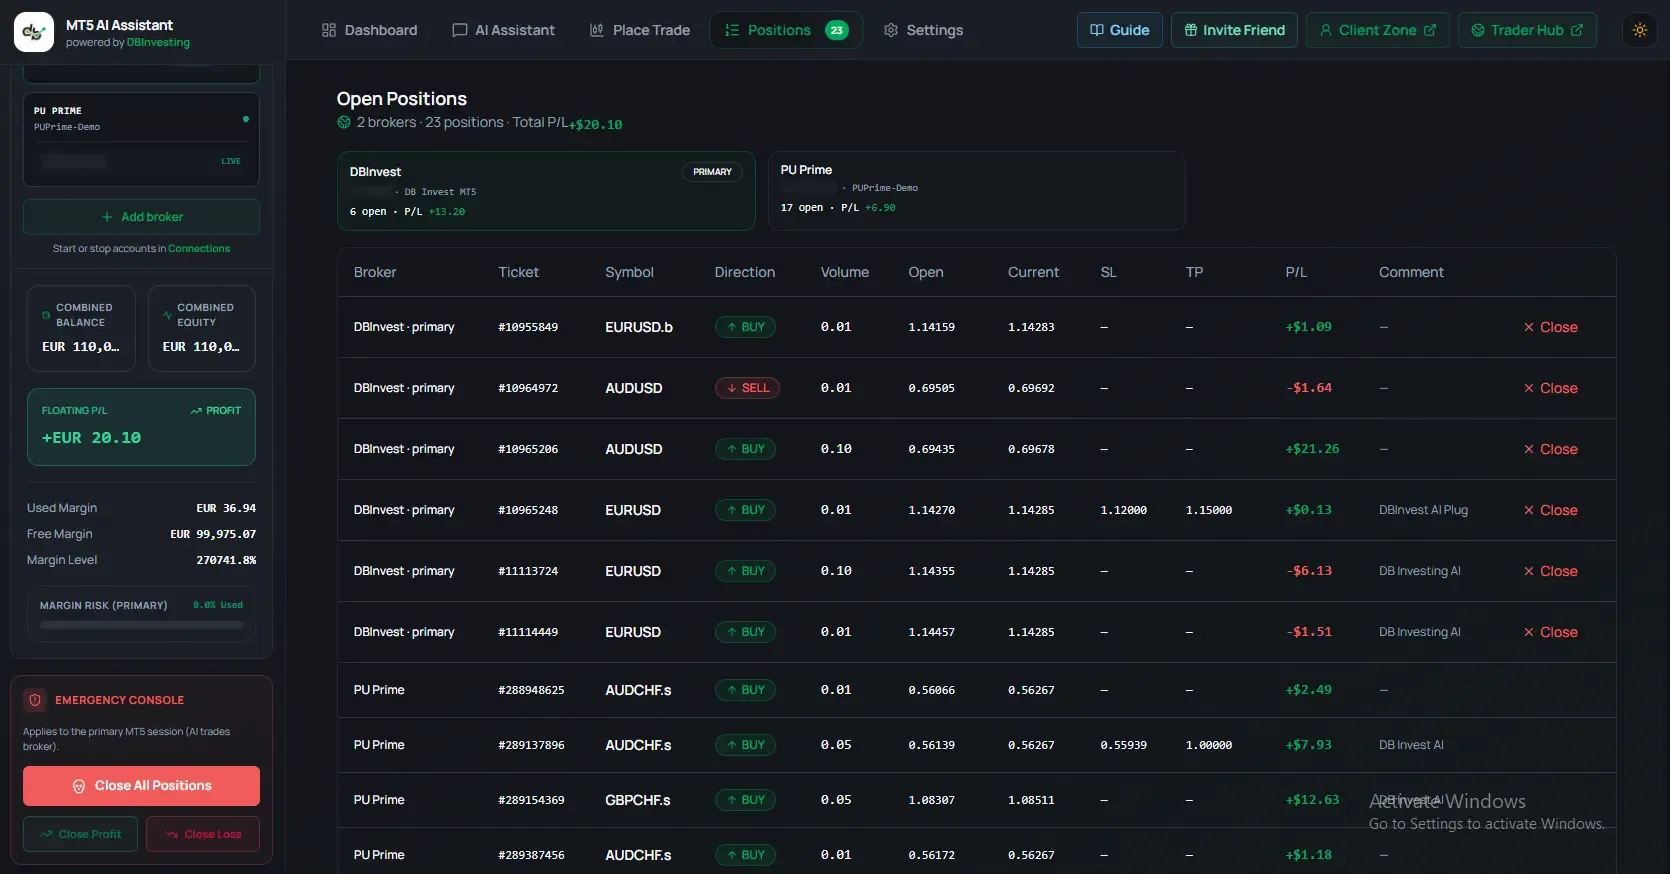Open the Client Zone link
This screenshot has width=1670, height=874.
(x=1377, y=30)
